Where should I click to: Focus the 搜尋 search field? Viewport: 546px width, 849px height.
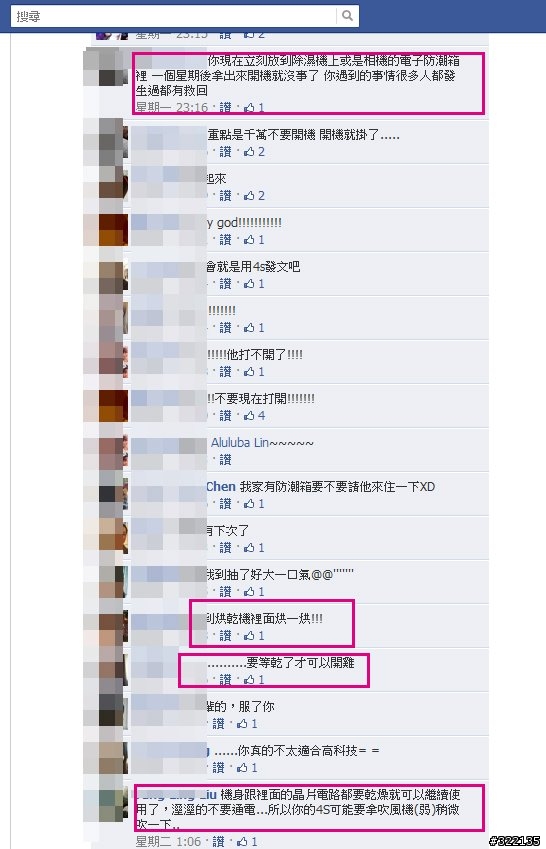(173, 16)
